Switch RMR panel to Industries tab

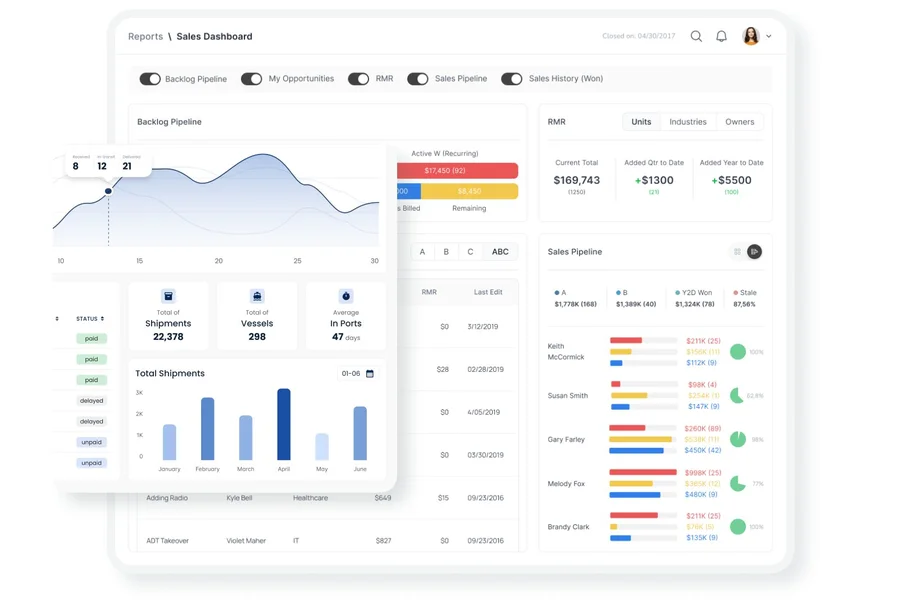click(691, 121)
